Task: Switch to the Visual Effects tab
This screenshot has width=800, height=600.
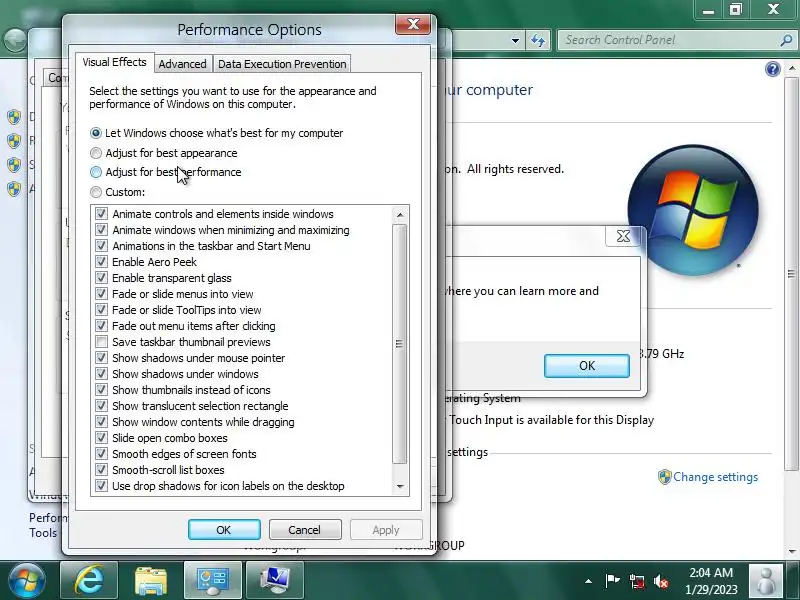Action: pyautogui.click(x=114, y=62)
